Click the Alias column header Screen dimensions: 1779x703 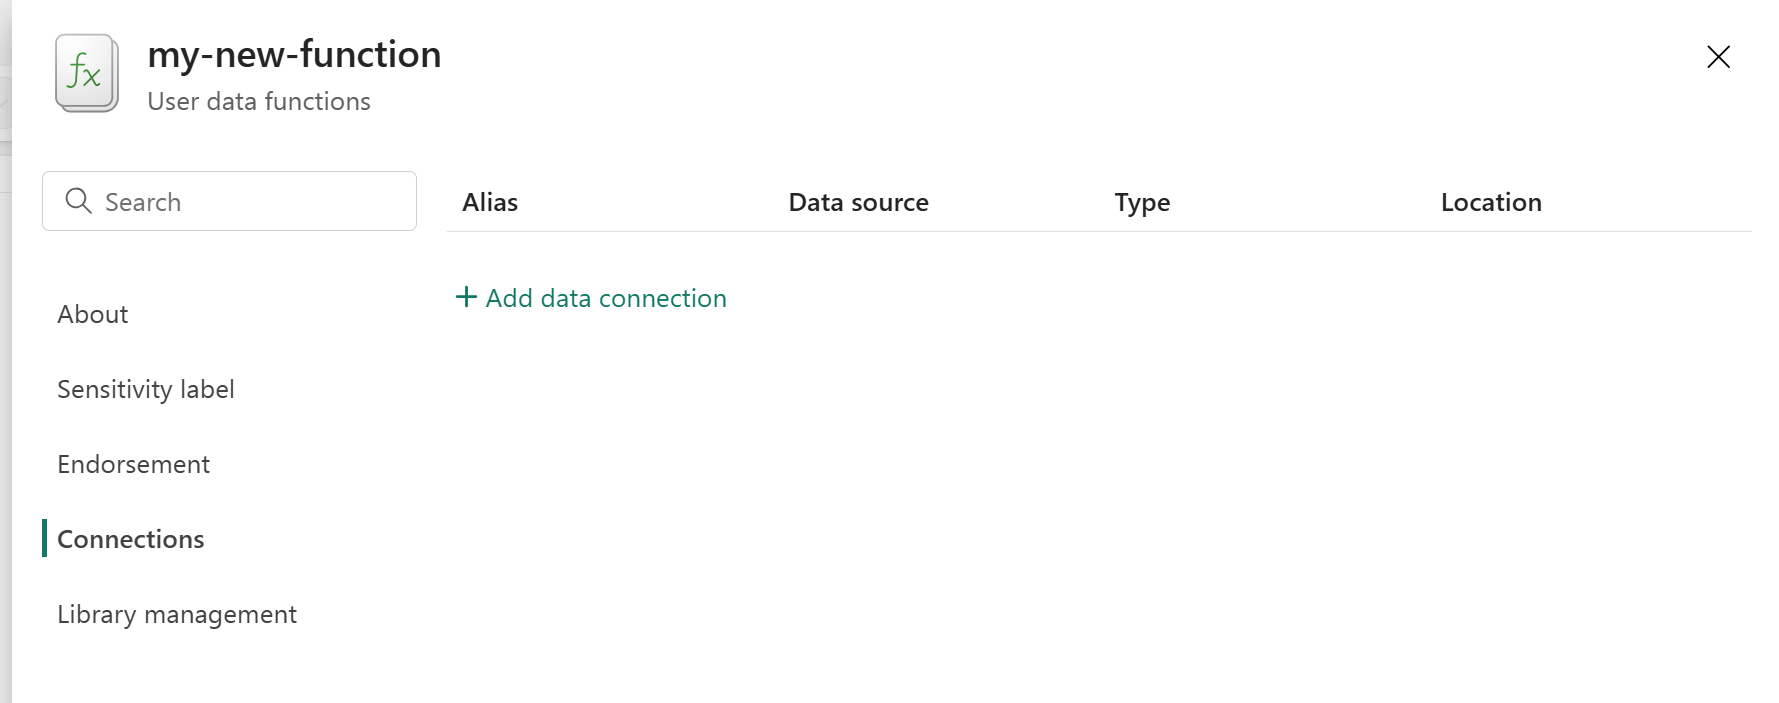coord(490,202)
